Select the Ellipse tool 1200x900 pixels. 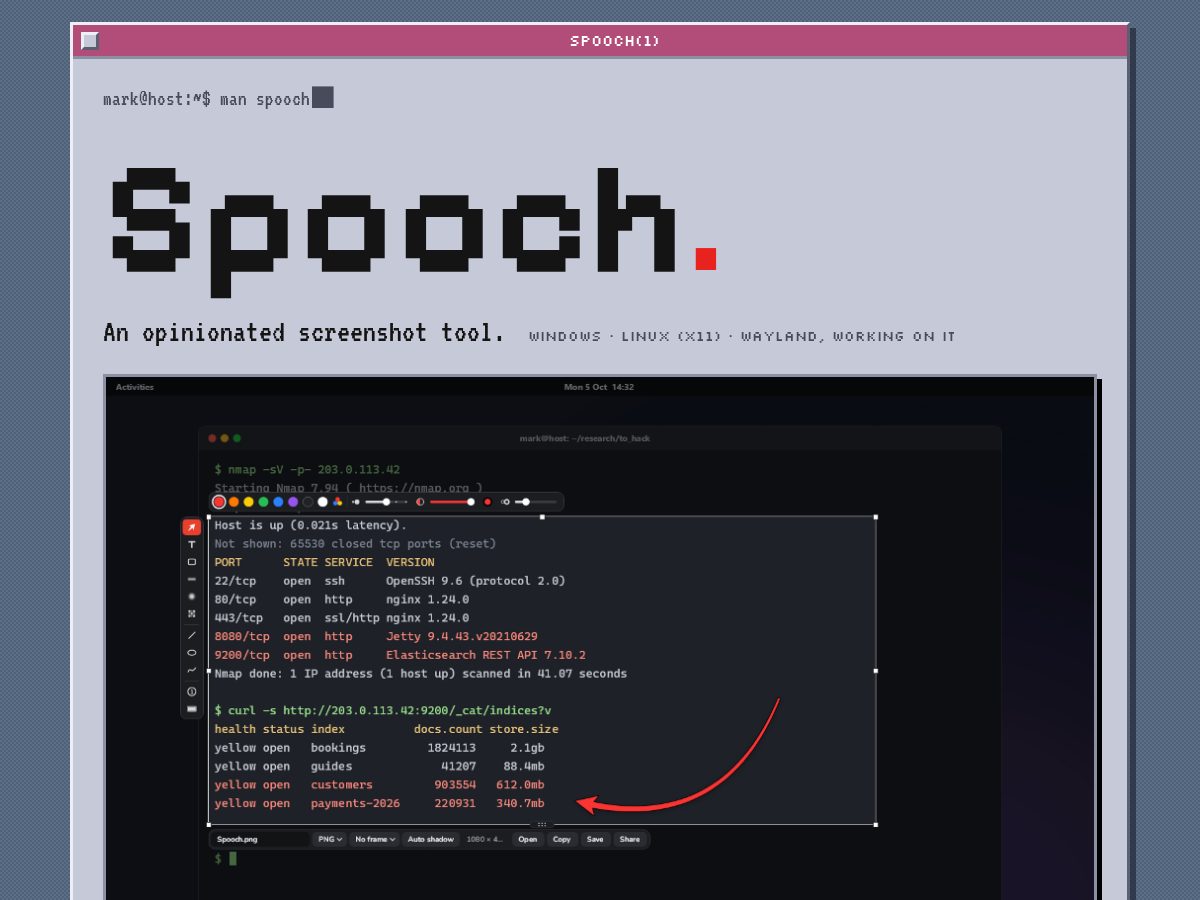point(192,652)
